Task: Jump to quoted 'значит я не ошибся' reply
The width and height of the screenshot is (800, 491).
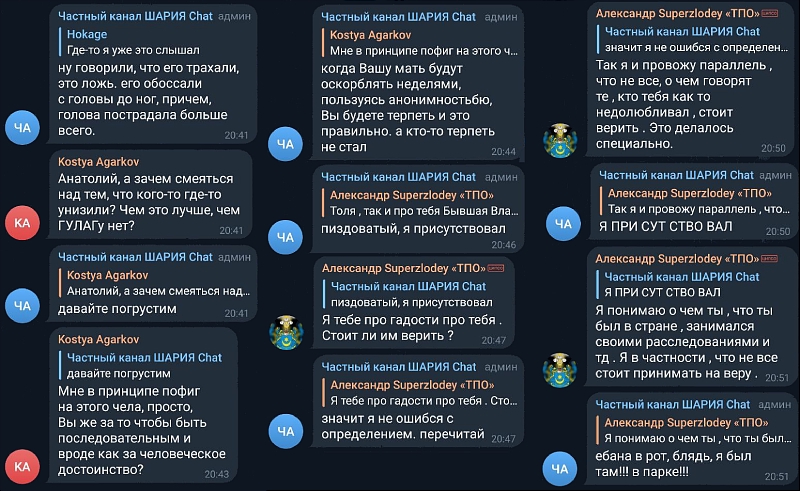Action: 692,39
